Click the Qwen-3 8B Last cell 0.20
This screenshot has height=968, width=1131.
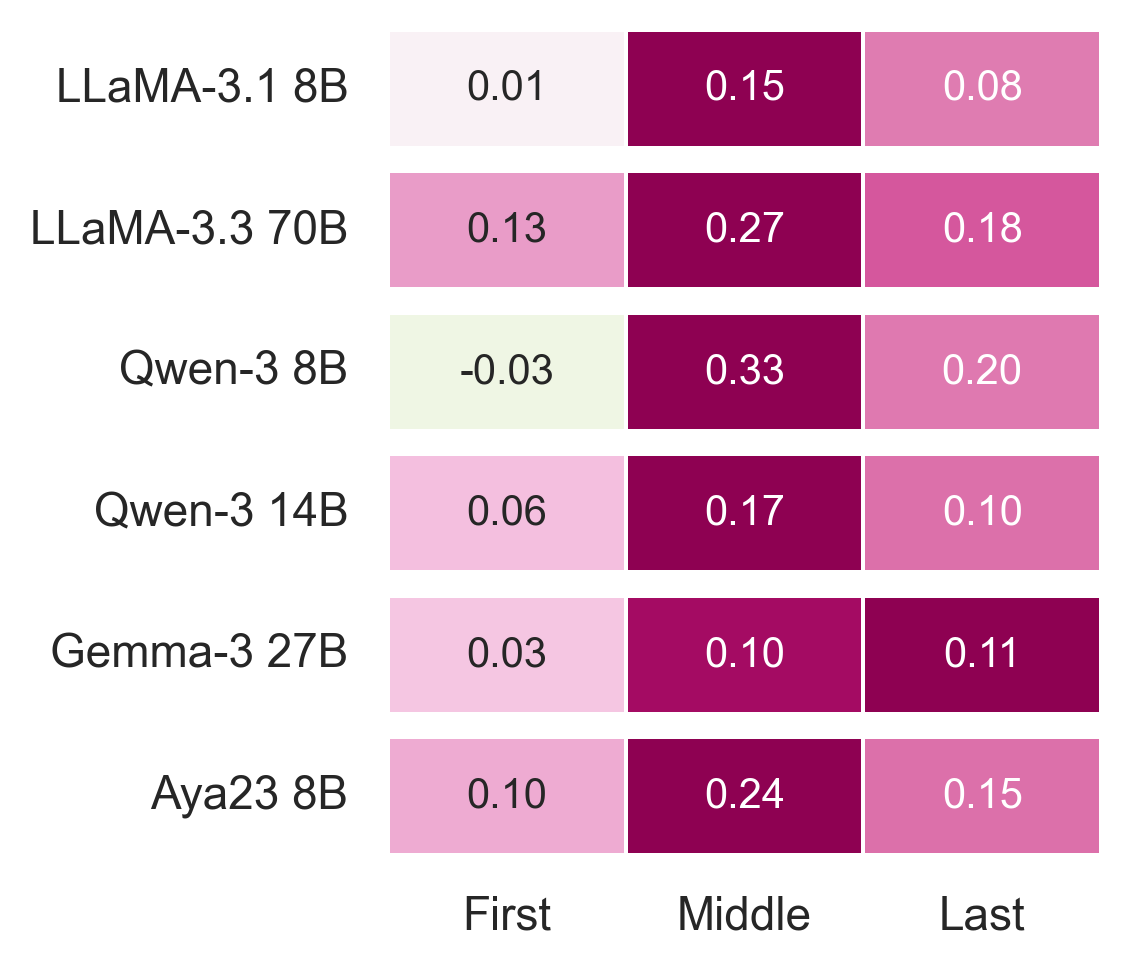pos(982,372)
